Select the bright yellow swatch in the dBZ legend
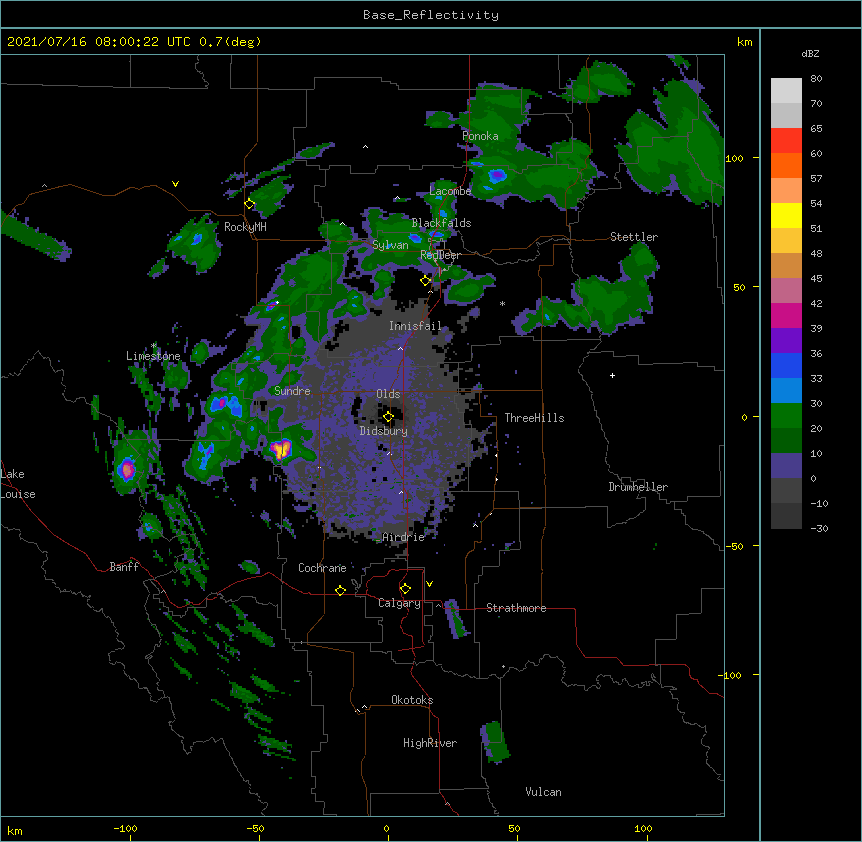 pos(786,215)
